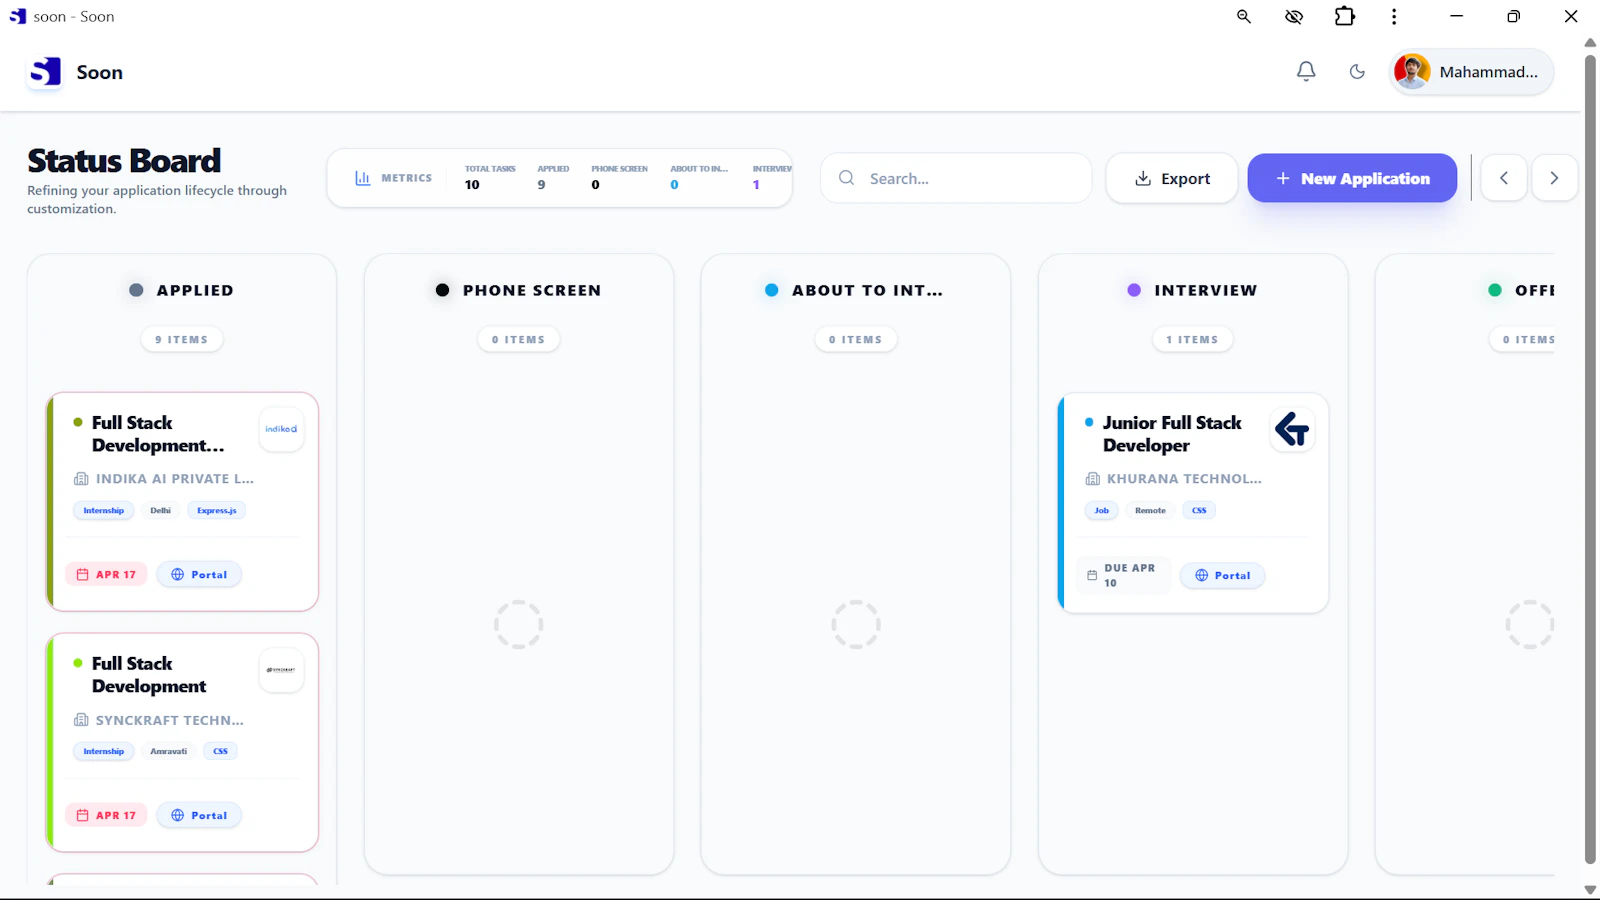Click APR 17 date badge on Synckraft card

(107, 815)
